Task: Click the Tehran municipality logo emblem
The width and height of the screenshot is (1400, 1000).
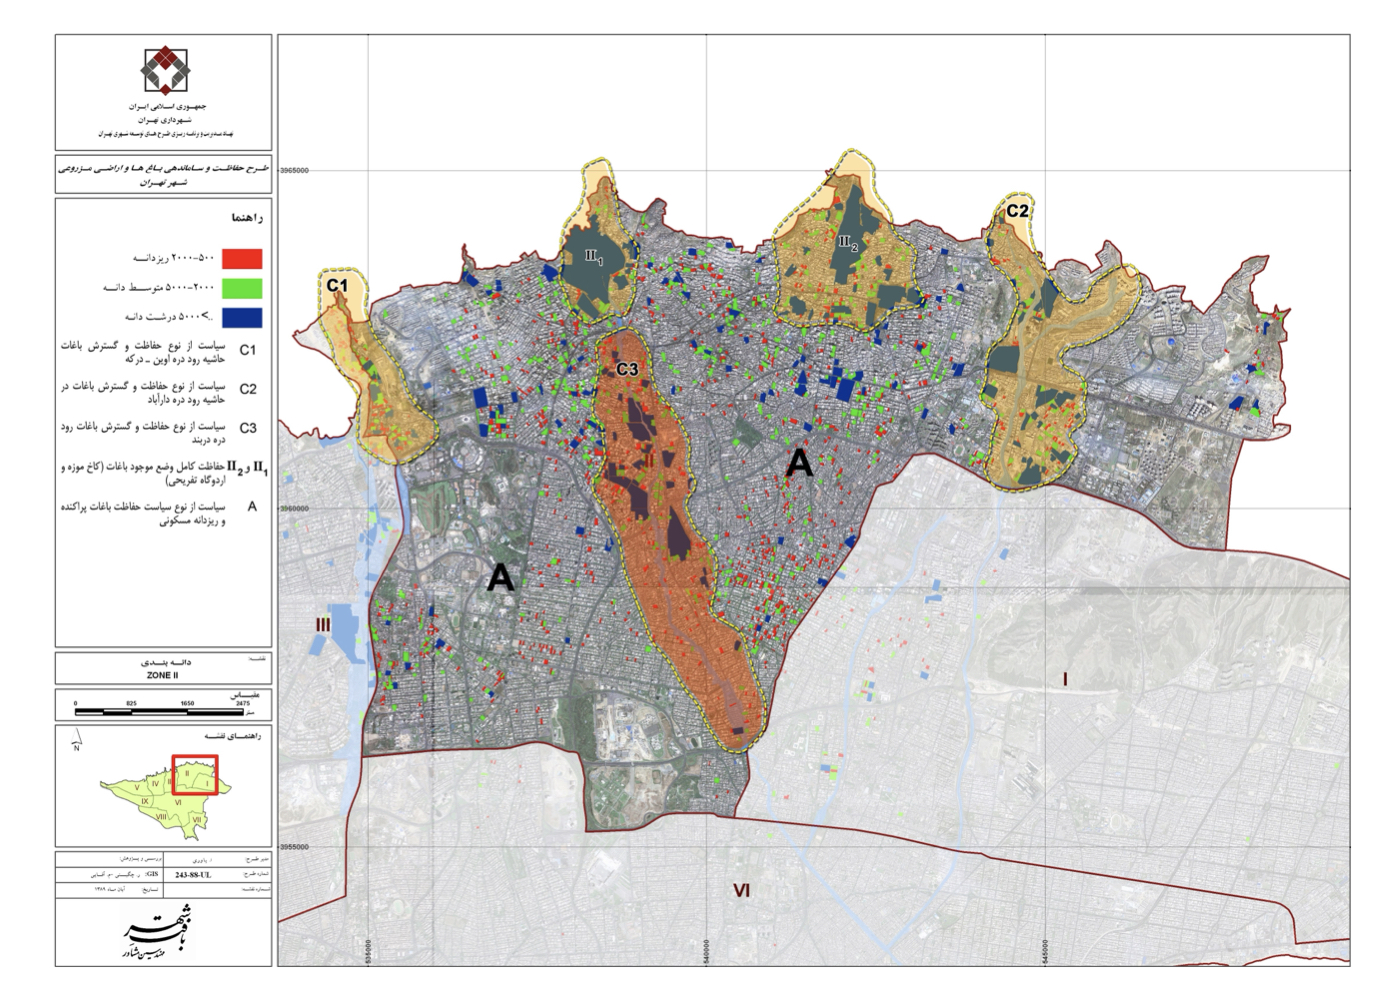Action: coord(164,70)
